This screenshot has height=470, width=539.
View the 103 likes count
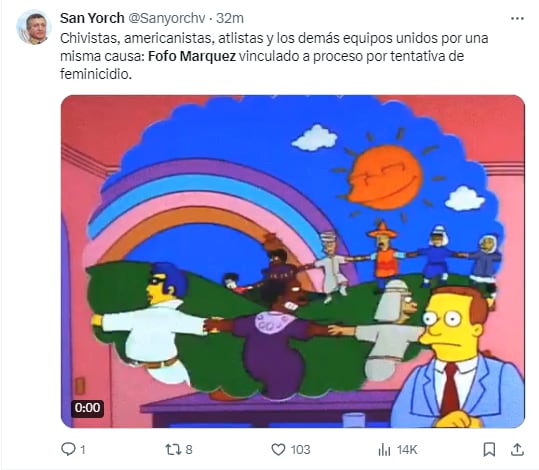tap(300, 450)
